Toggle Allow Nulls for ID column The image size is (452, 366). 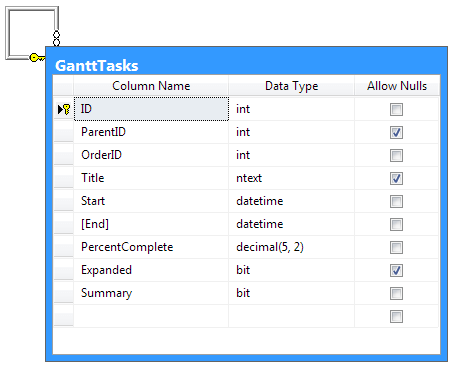396,109
